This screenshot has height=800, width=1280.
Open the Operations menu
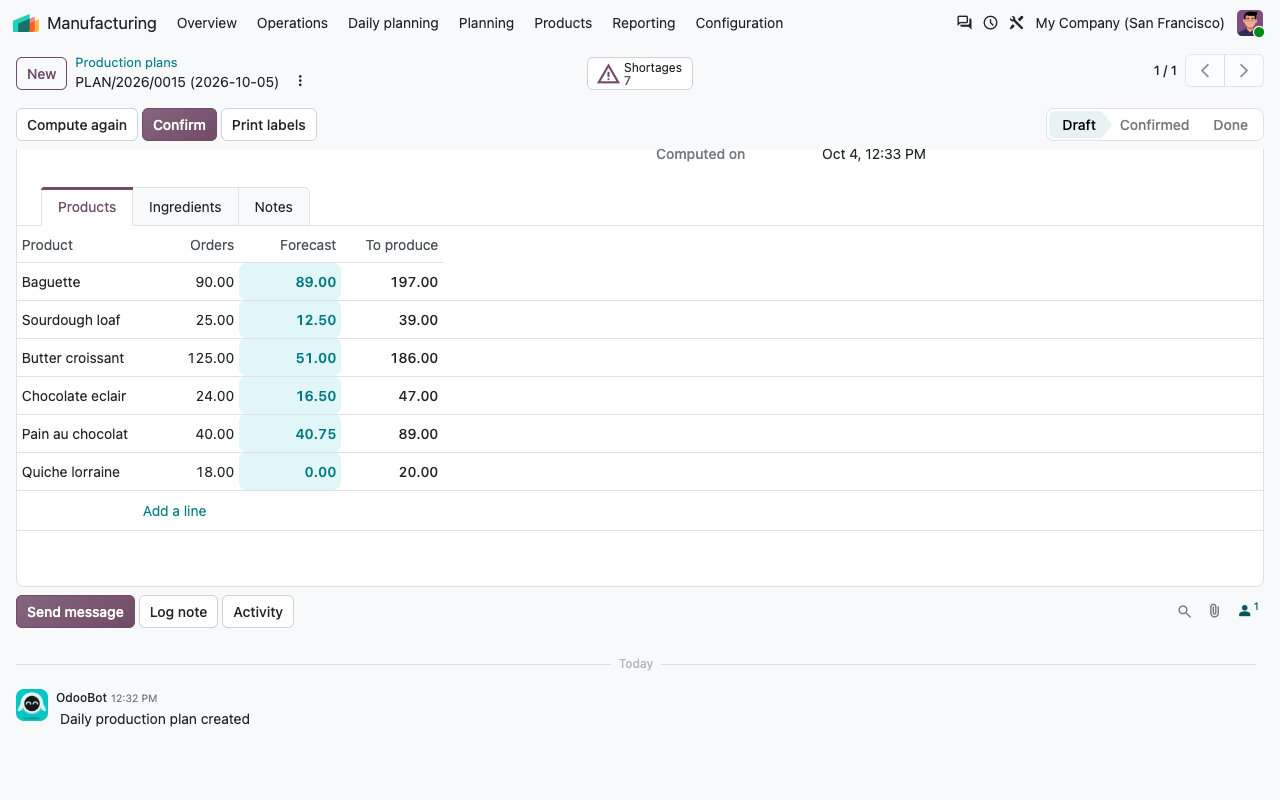[x=292, y=23]
